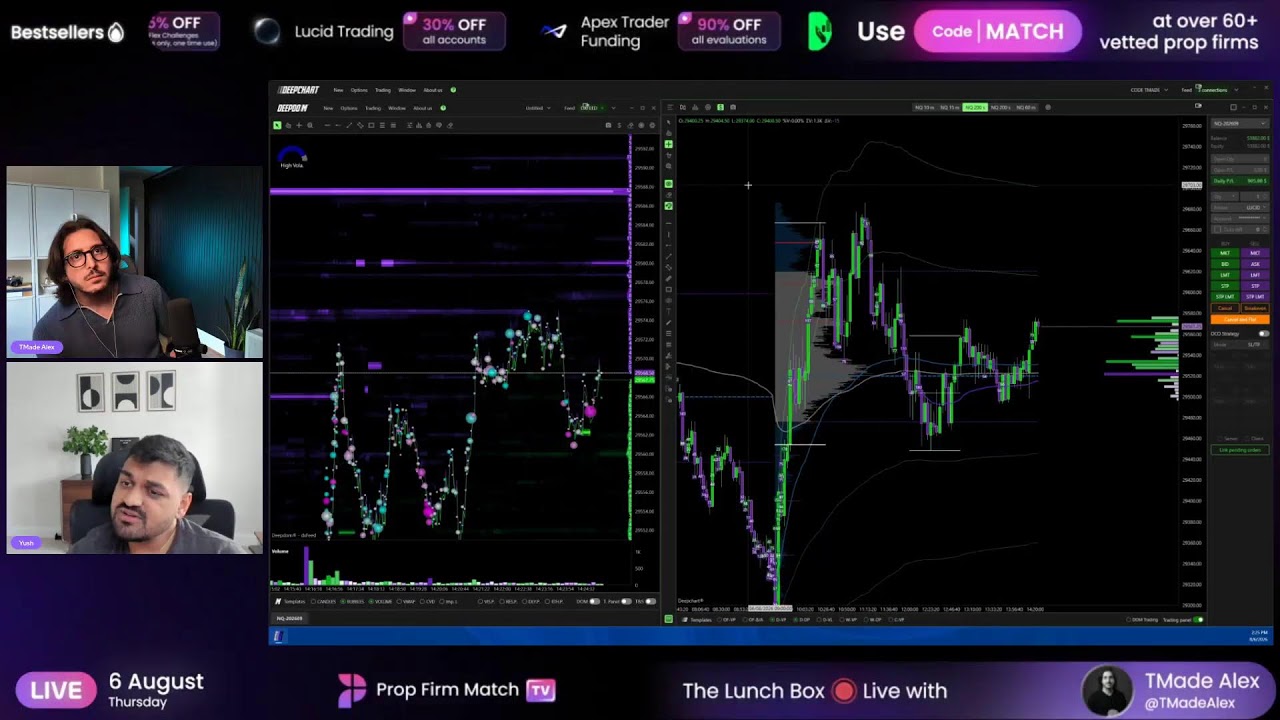
Task: Click the NQ-202609 tab at Deepdom bottom
Action: point(289,618)
